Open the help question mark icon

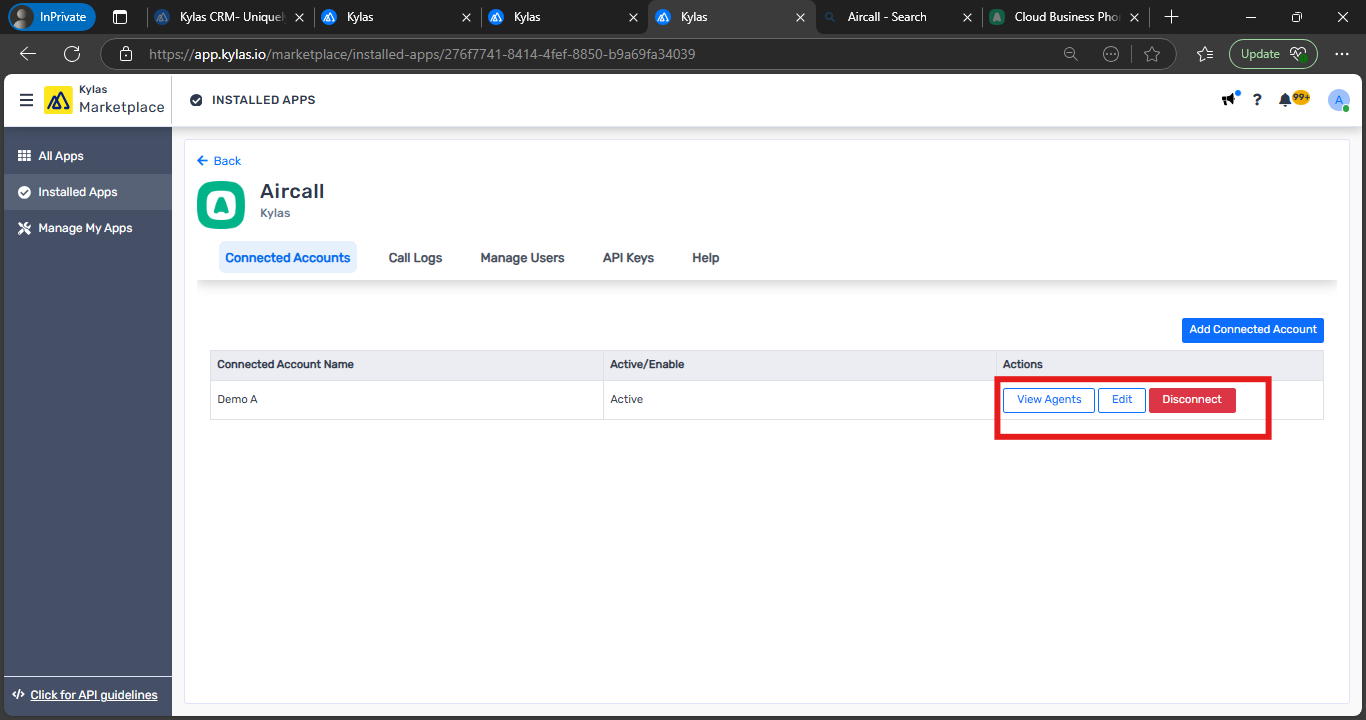[1257, 100]
